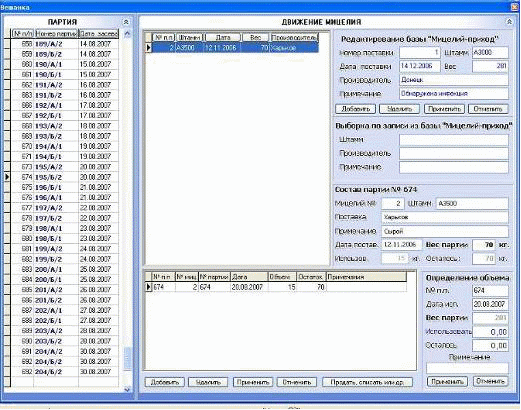Collapse the ПАРТИЯ panel with chevron icon
The height and width of the screenshot is (410, 521).
(126, 22)
